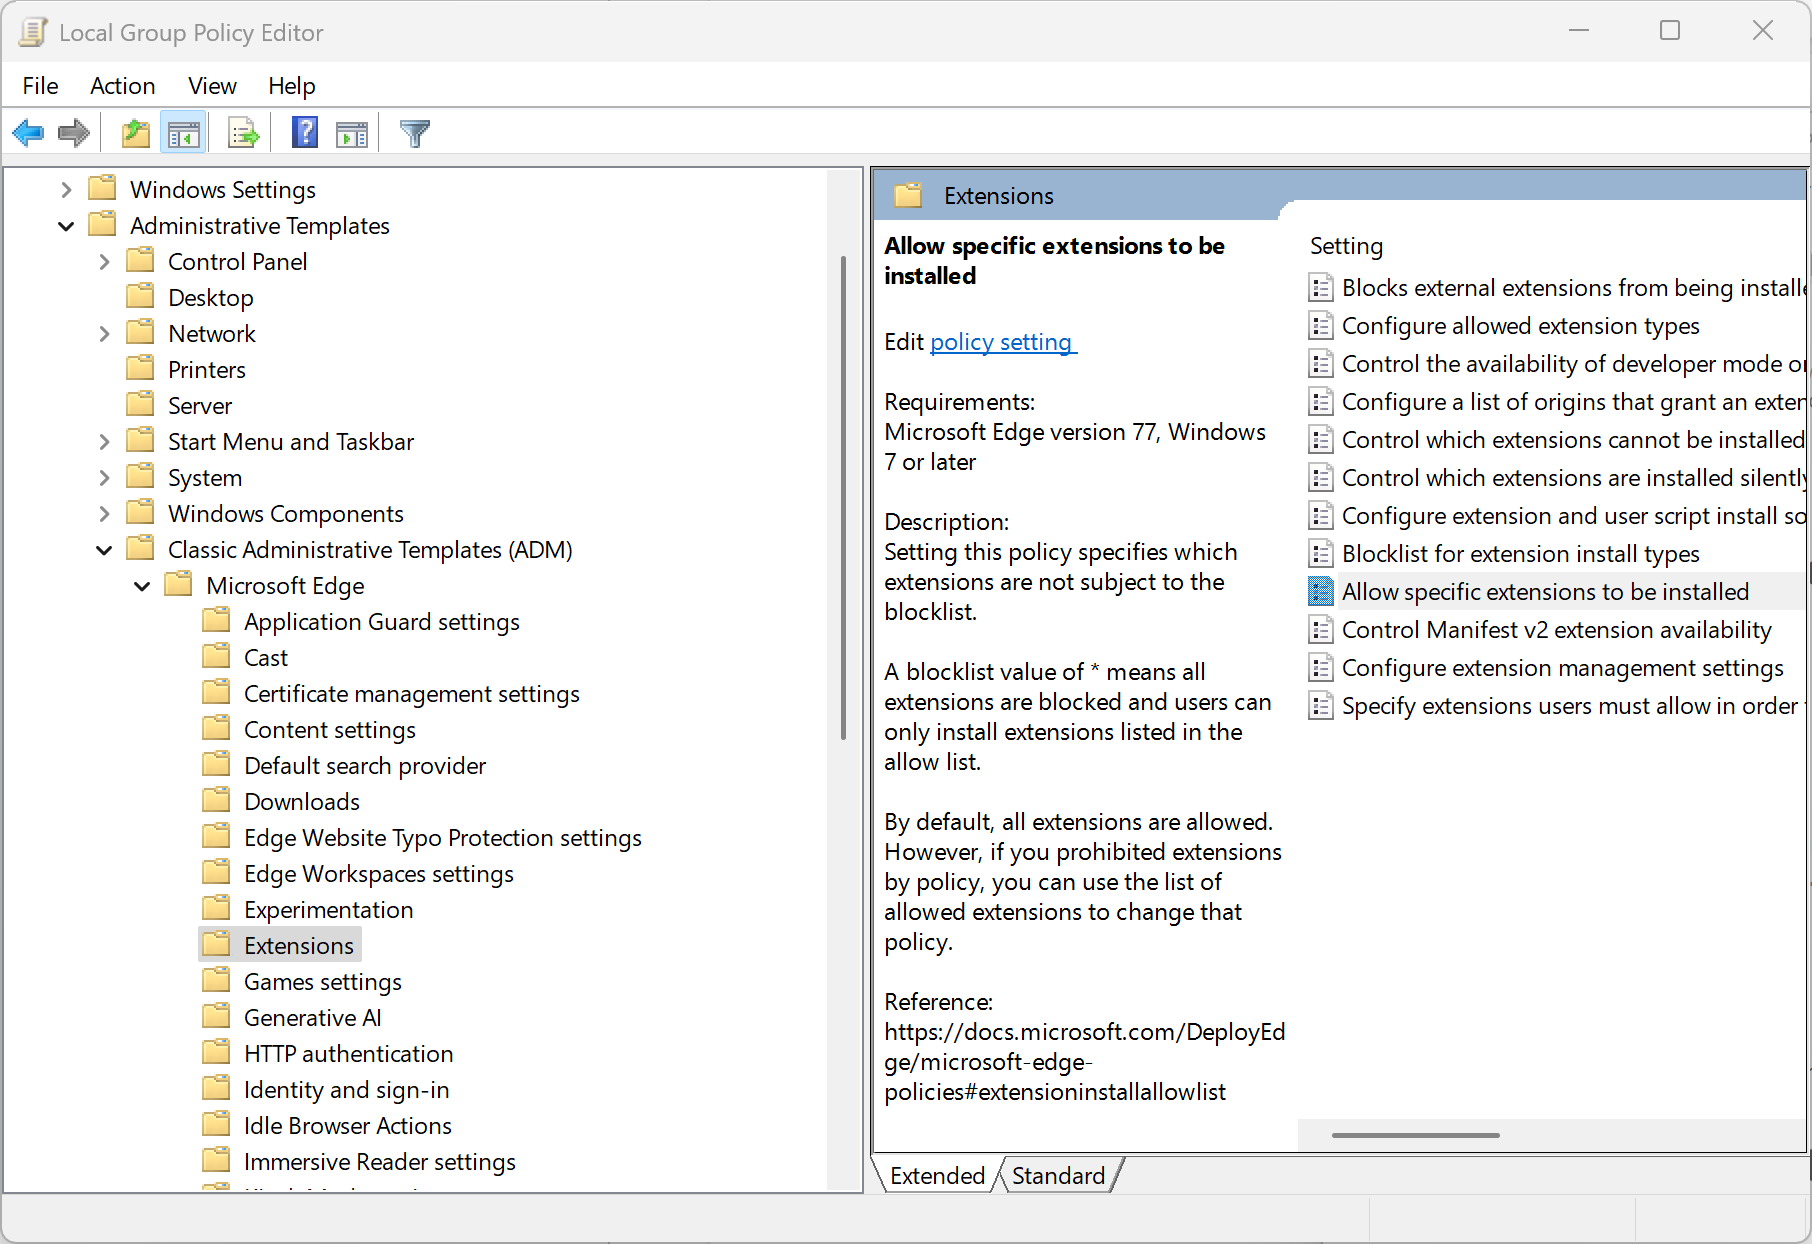
Task: Click the settings list horizontal scrollbar
Action: [x=1415, y=1135]
